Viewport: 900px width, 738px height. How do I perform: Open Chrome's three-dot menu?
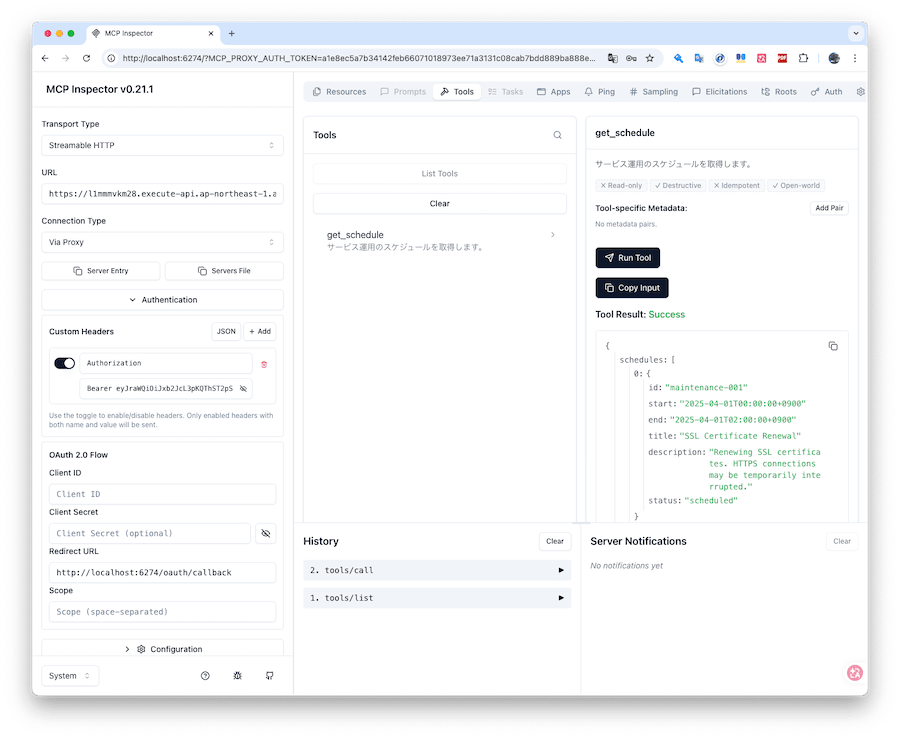(x=855, y=58)
